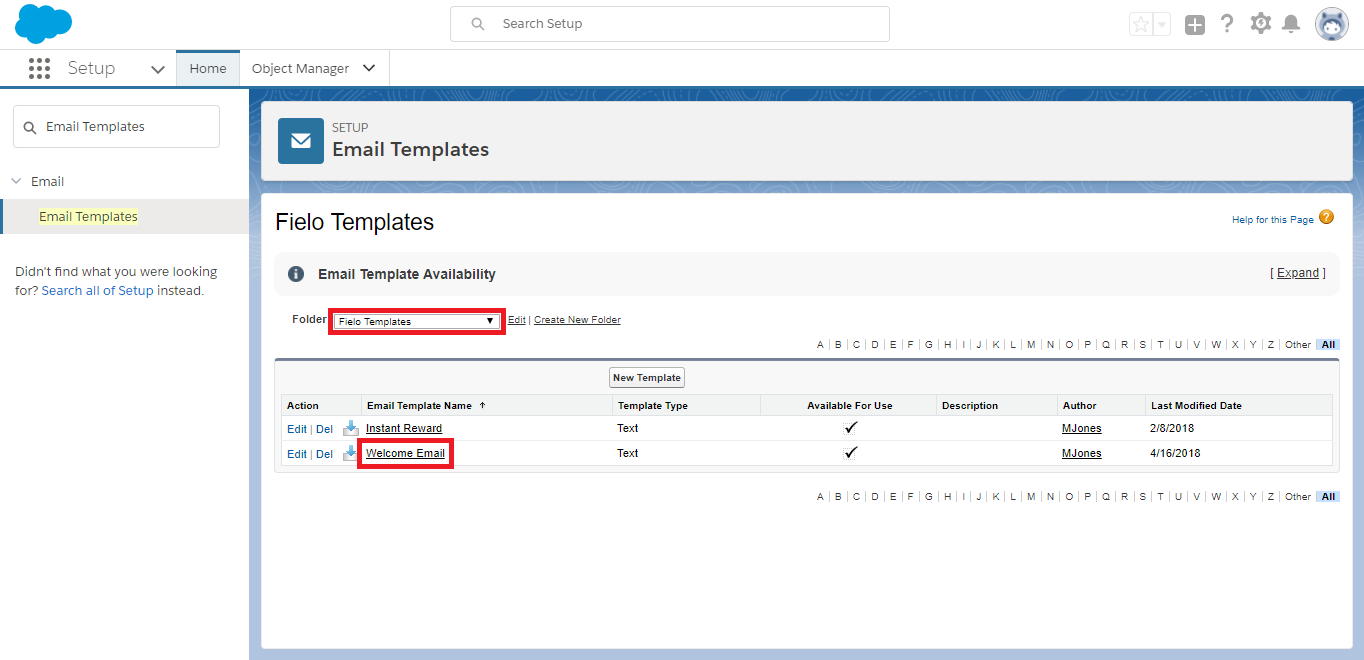Click the Help for this Page link

coord(1273,220)
